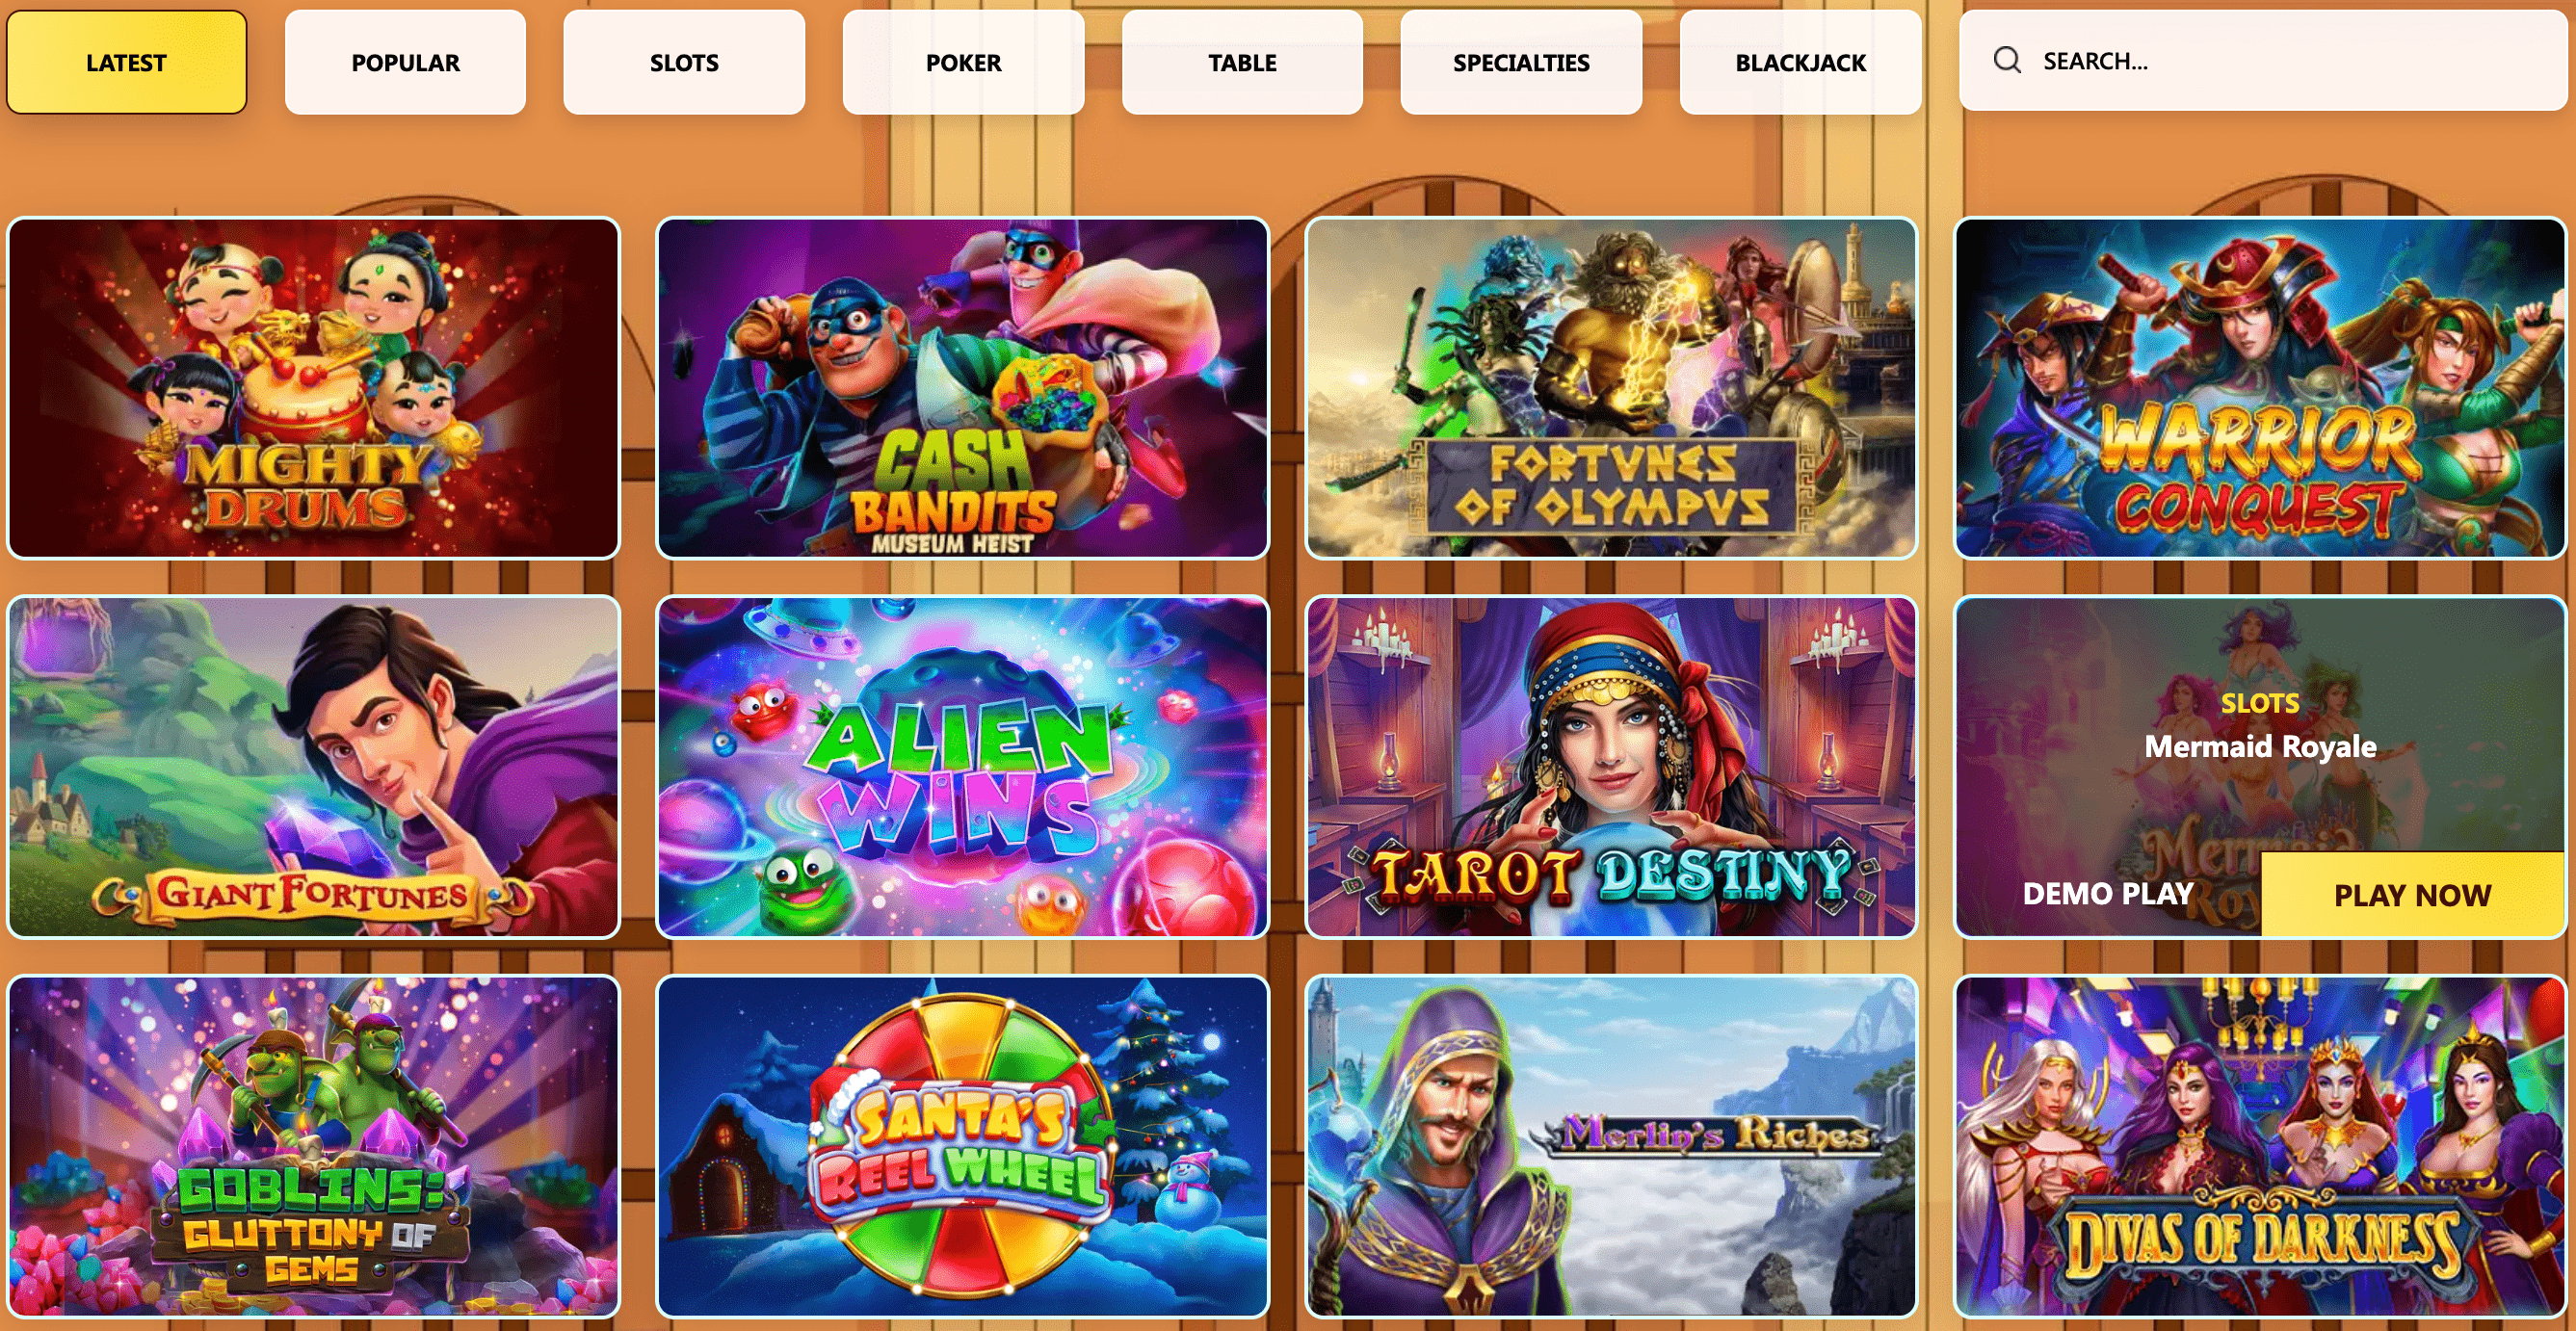Select the Tarot Destiny game tile
The width and height of the screenshot is (2576, 1331).
[1612, 767]
